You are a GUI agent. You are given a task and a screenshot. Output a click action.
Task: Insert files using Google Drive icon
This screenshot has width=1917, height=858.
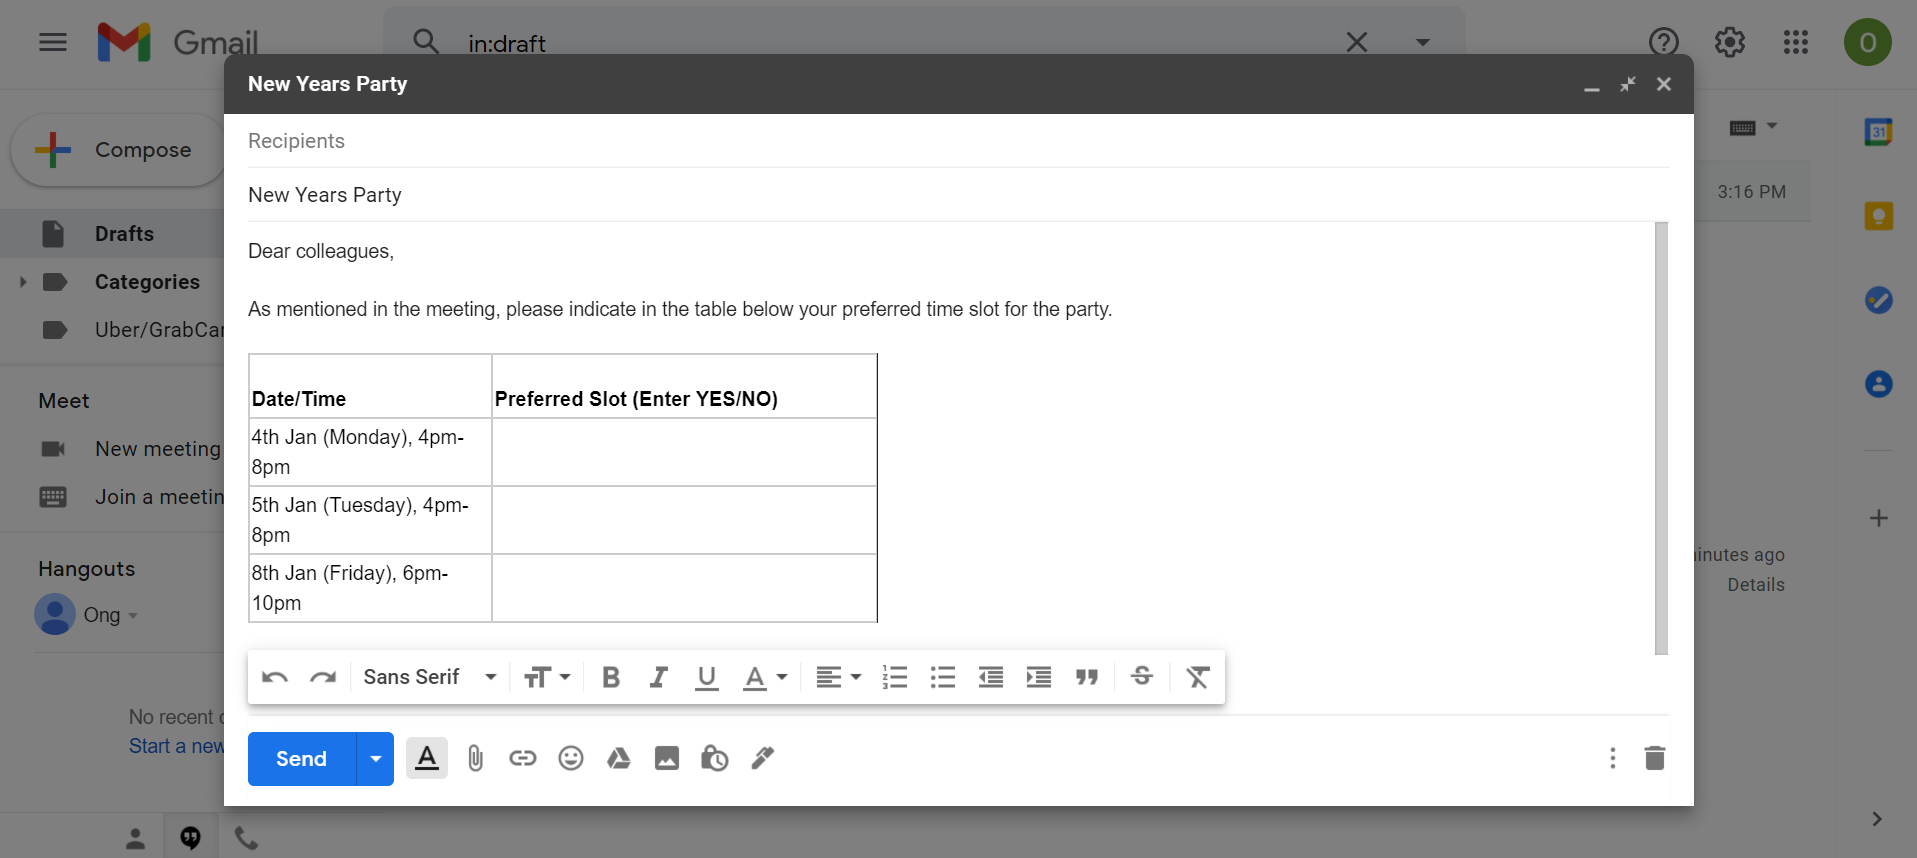[619, 759]
